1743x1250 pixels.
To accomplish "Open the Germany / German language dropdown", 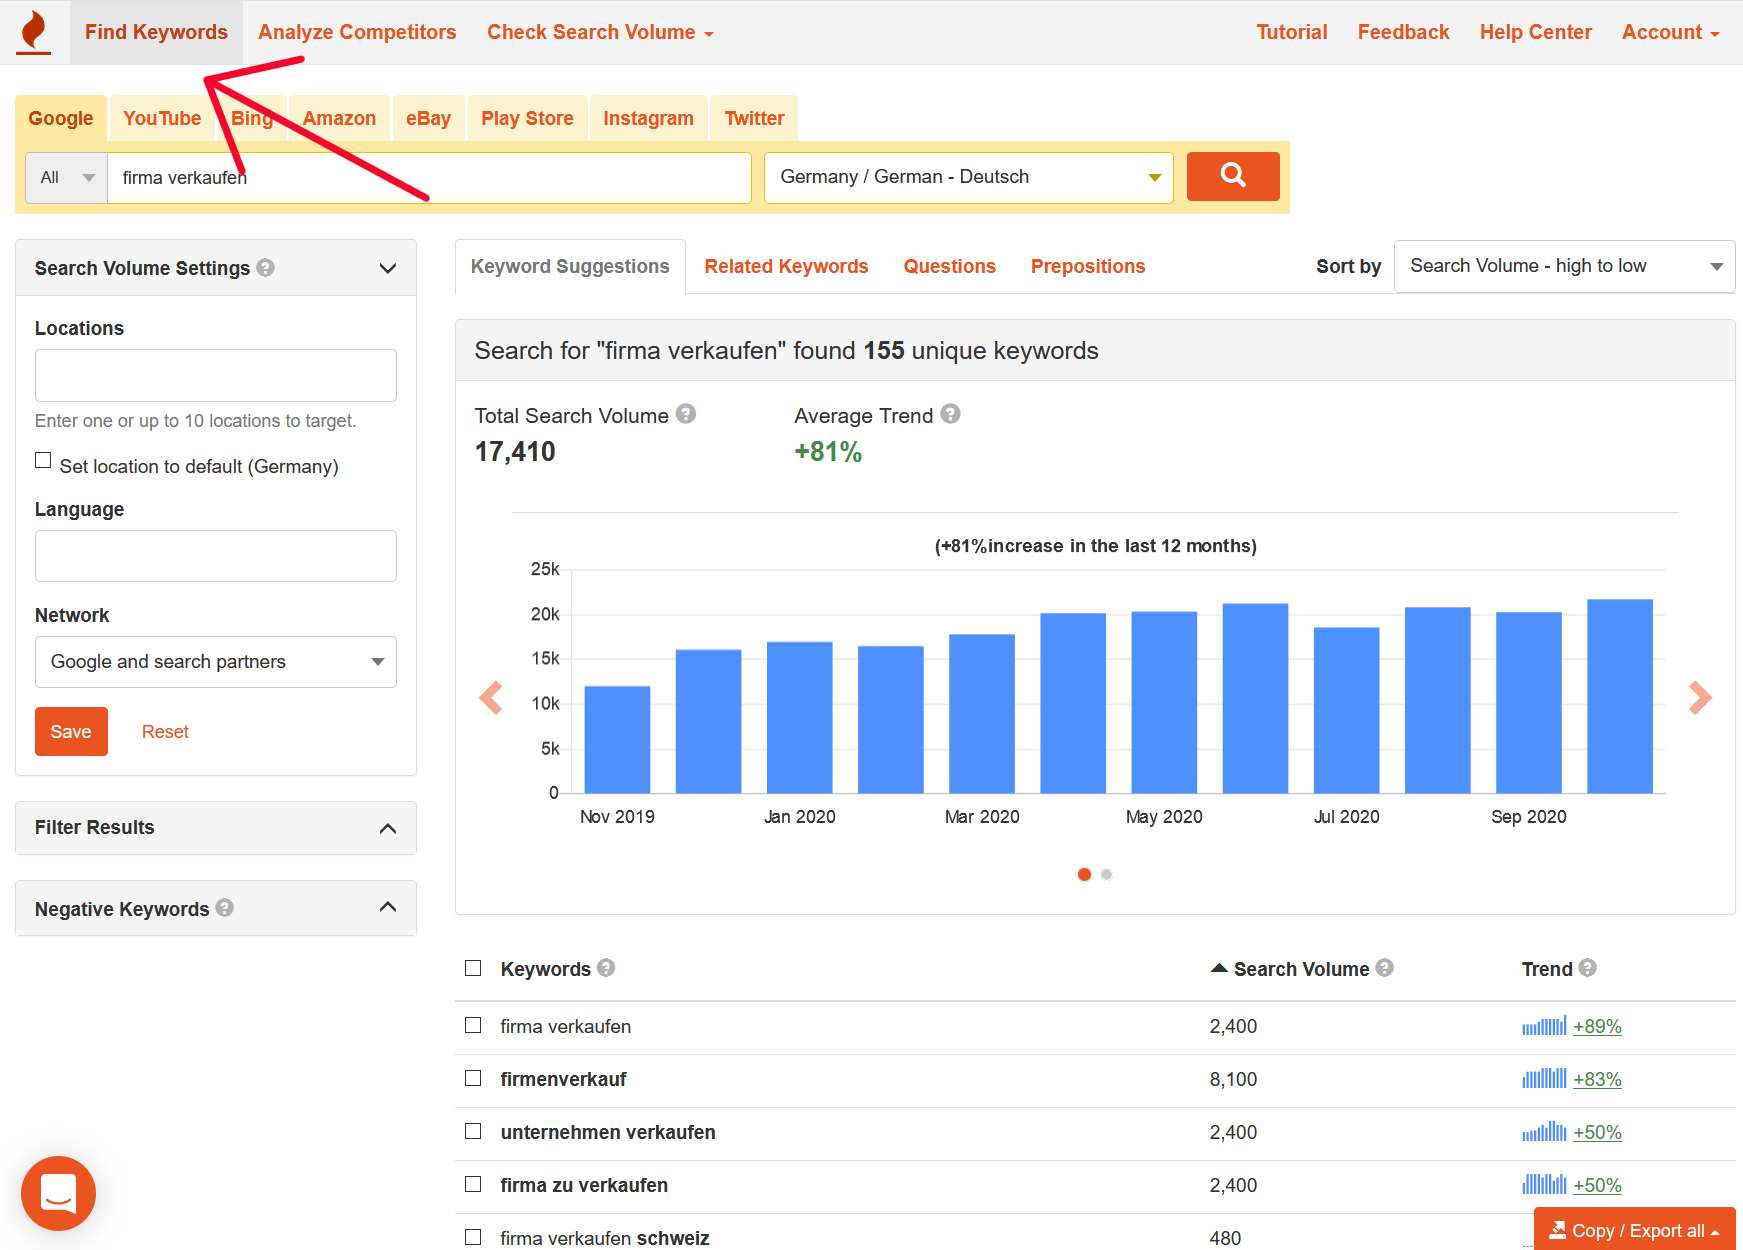I will (968, 177).
